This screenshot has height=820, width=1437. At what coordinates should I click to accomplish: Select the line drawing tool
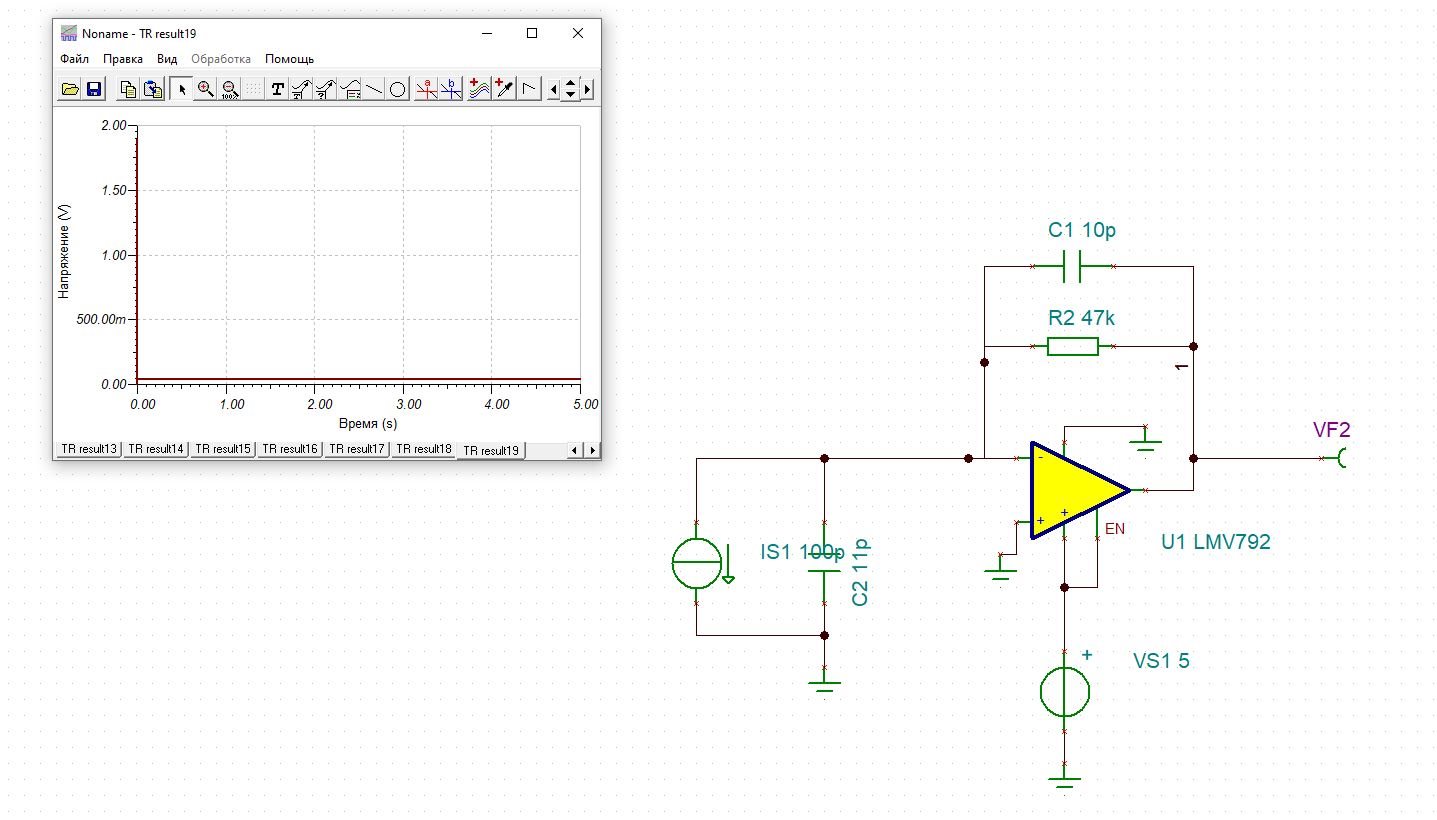point(373,89)
